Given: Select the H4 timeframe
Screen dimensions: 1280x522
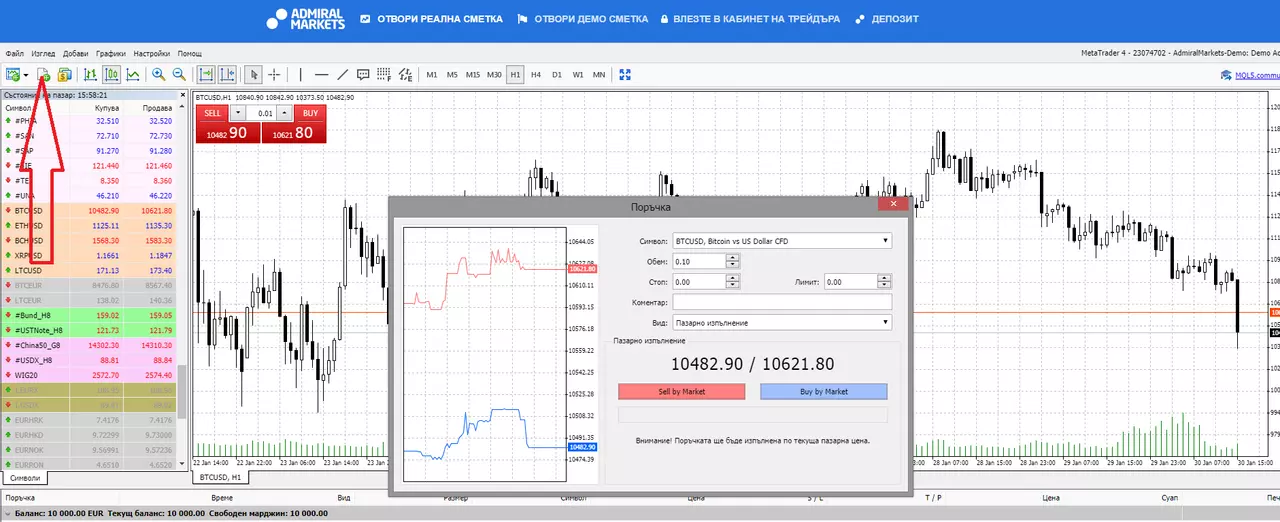Looking at the screenshot, I should coord(536,74).
